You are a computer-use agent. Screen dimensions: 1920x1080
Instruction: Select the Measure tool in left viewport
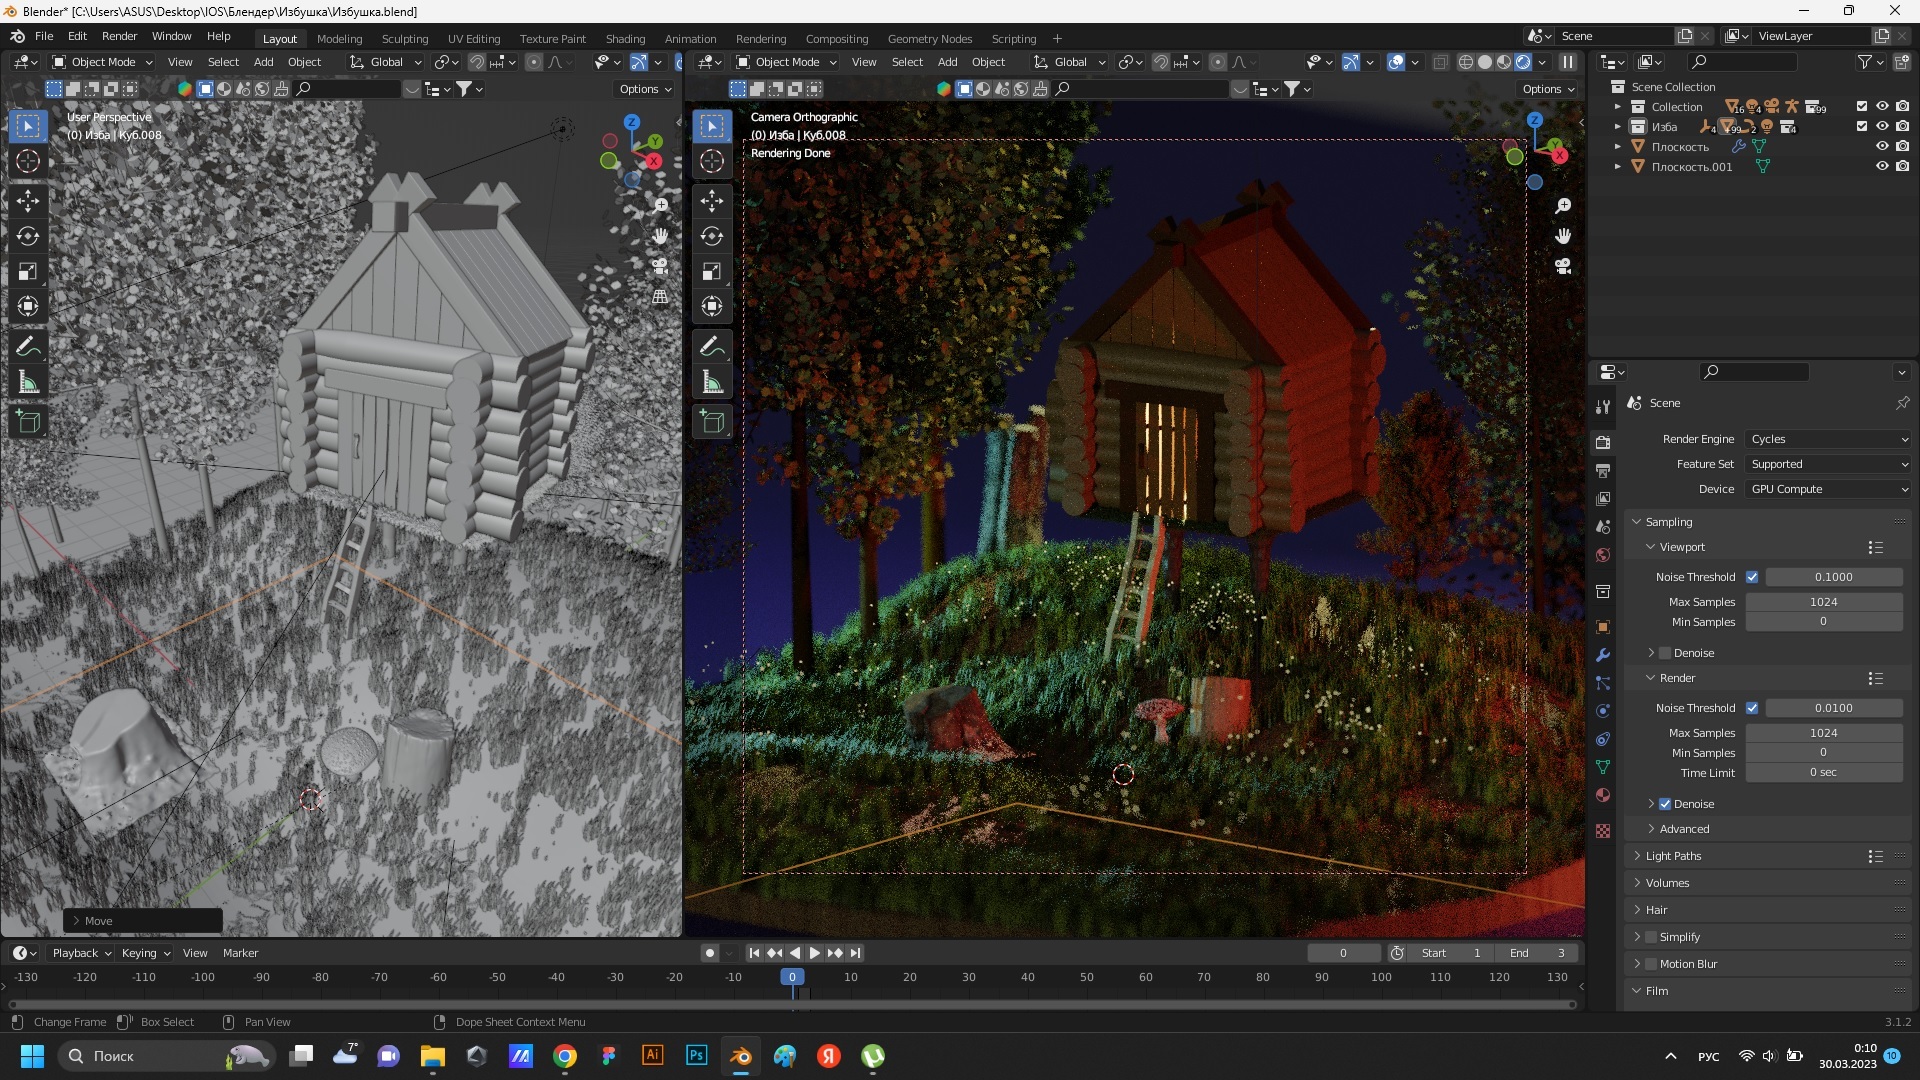click(x=28, y=383)
